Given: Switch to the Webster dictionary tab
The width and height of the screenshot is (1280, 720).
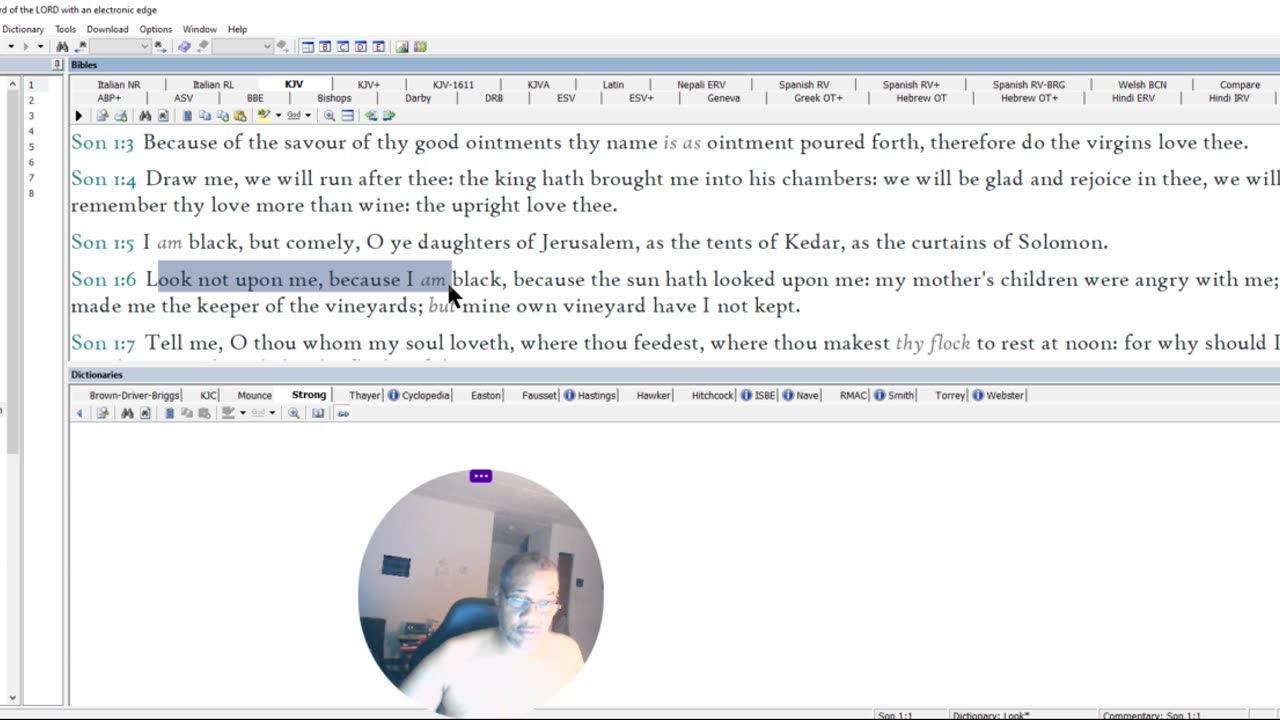Looking at the screenshot, I should 1005,395.
